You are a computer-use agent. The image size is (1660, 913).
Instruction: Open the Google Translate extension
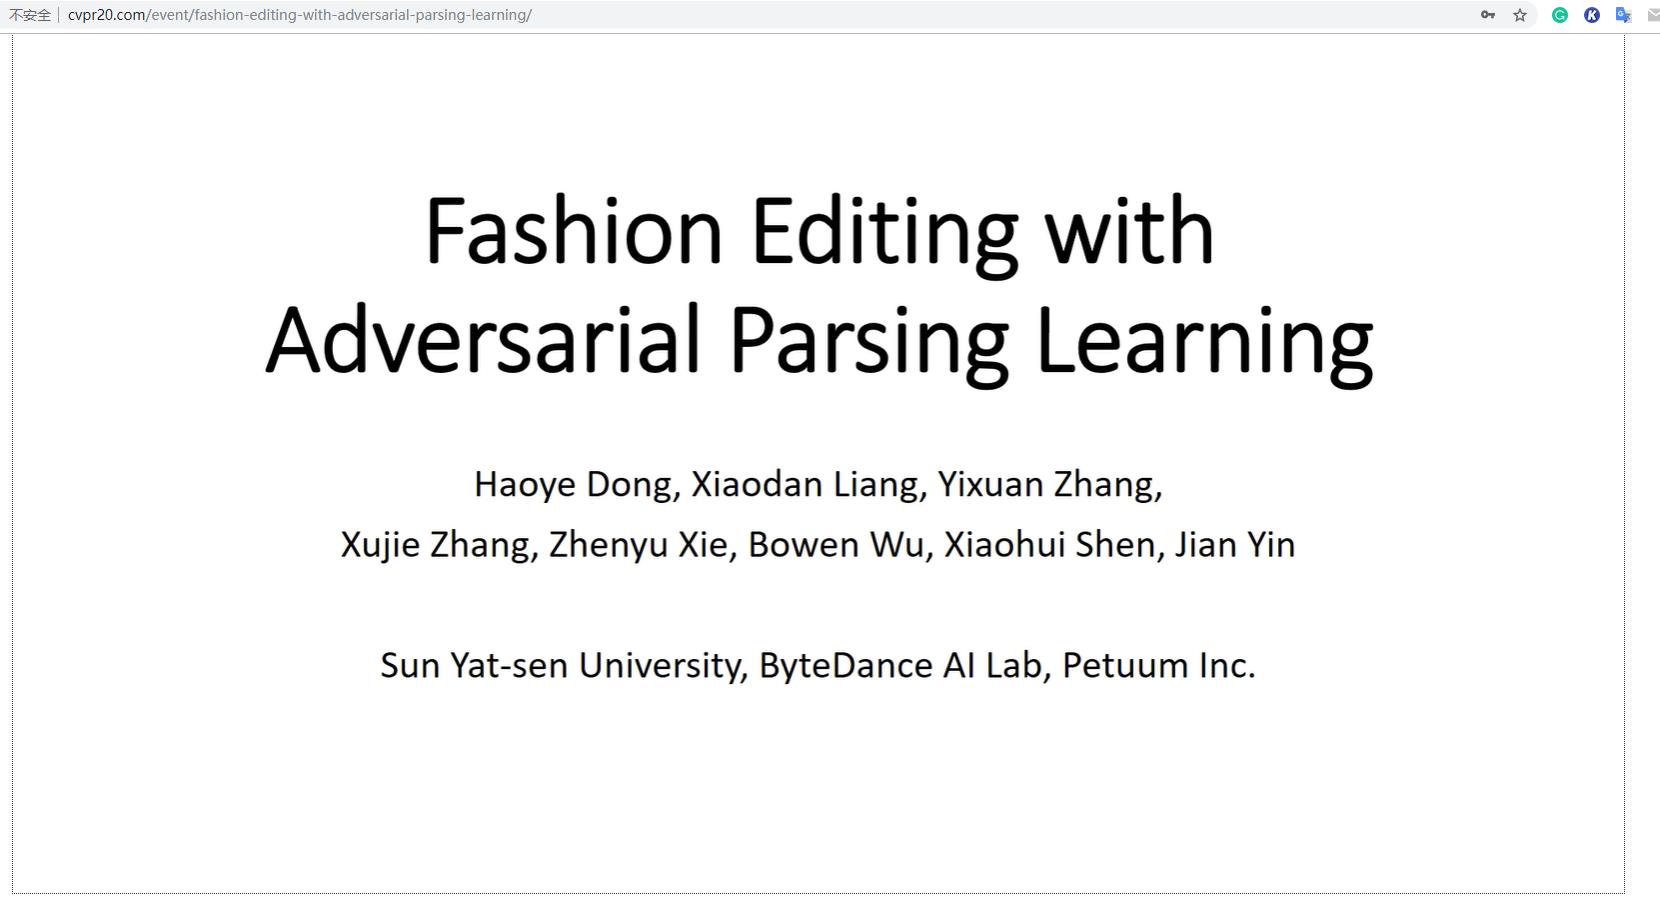(x=1624, y=15)
